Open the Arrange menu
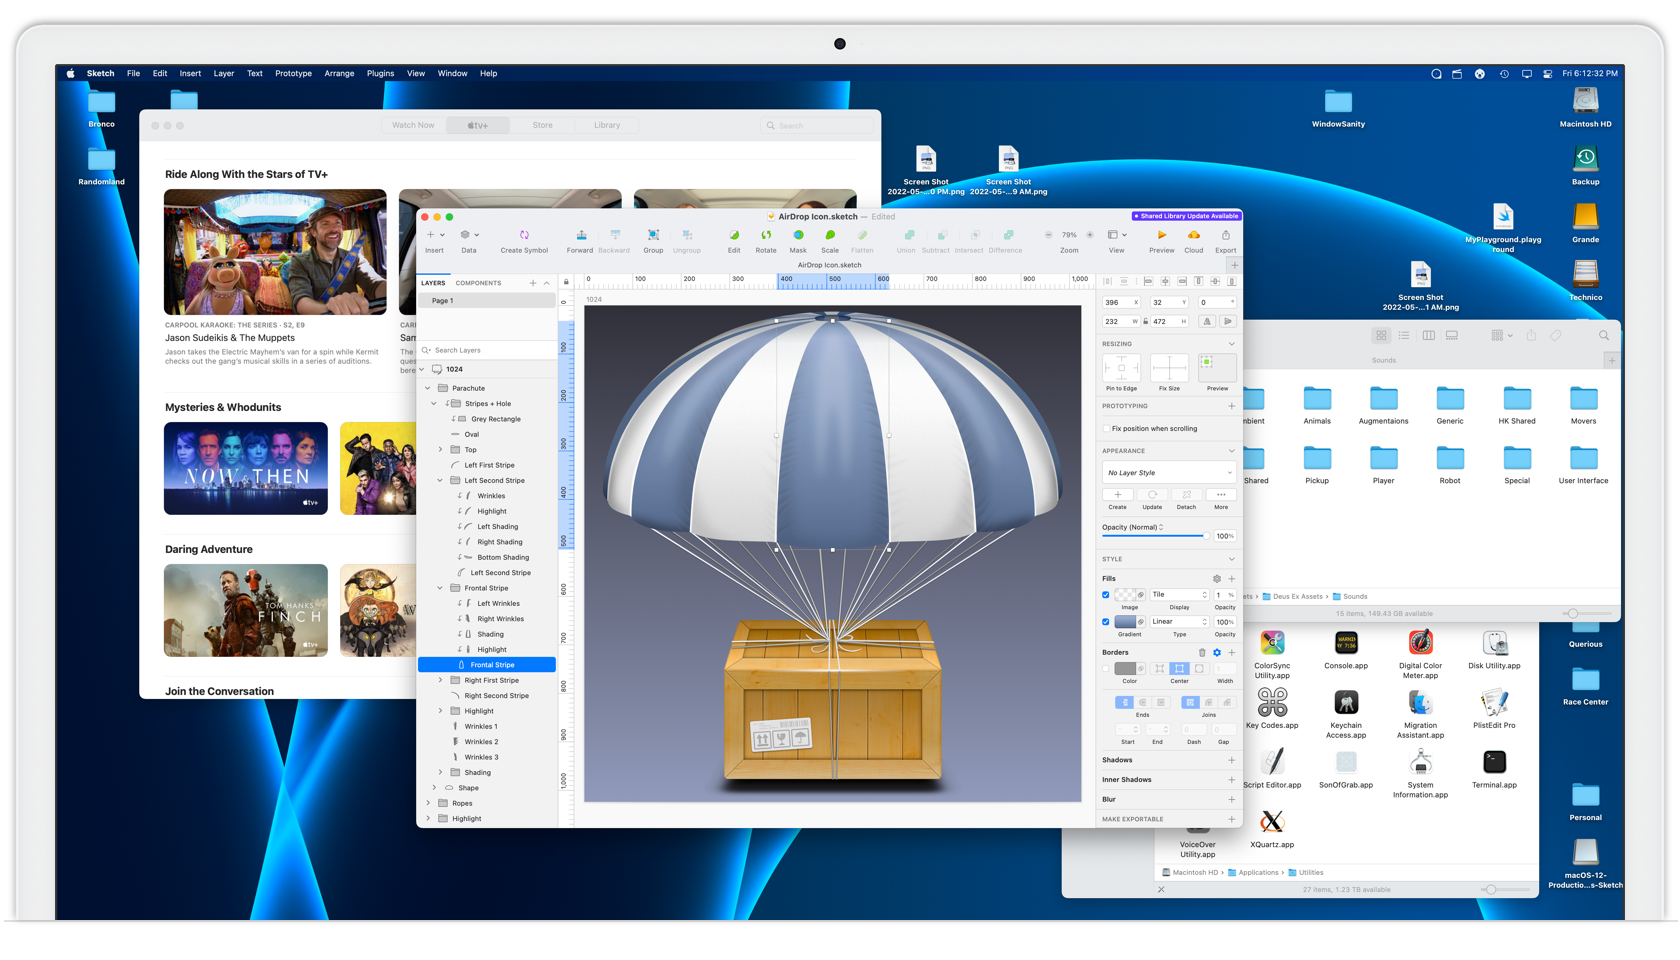The height and width of the screenshot is (960, 1680). pos(339,73)
